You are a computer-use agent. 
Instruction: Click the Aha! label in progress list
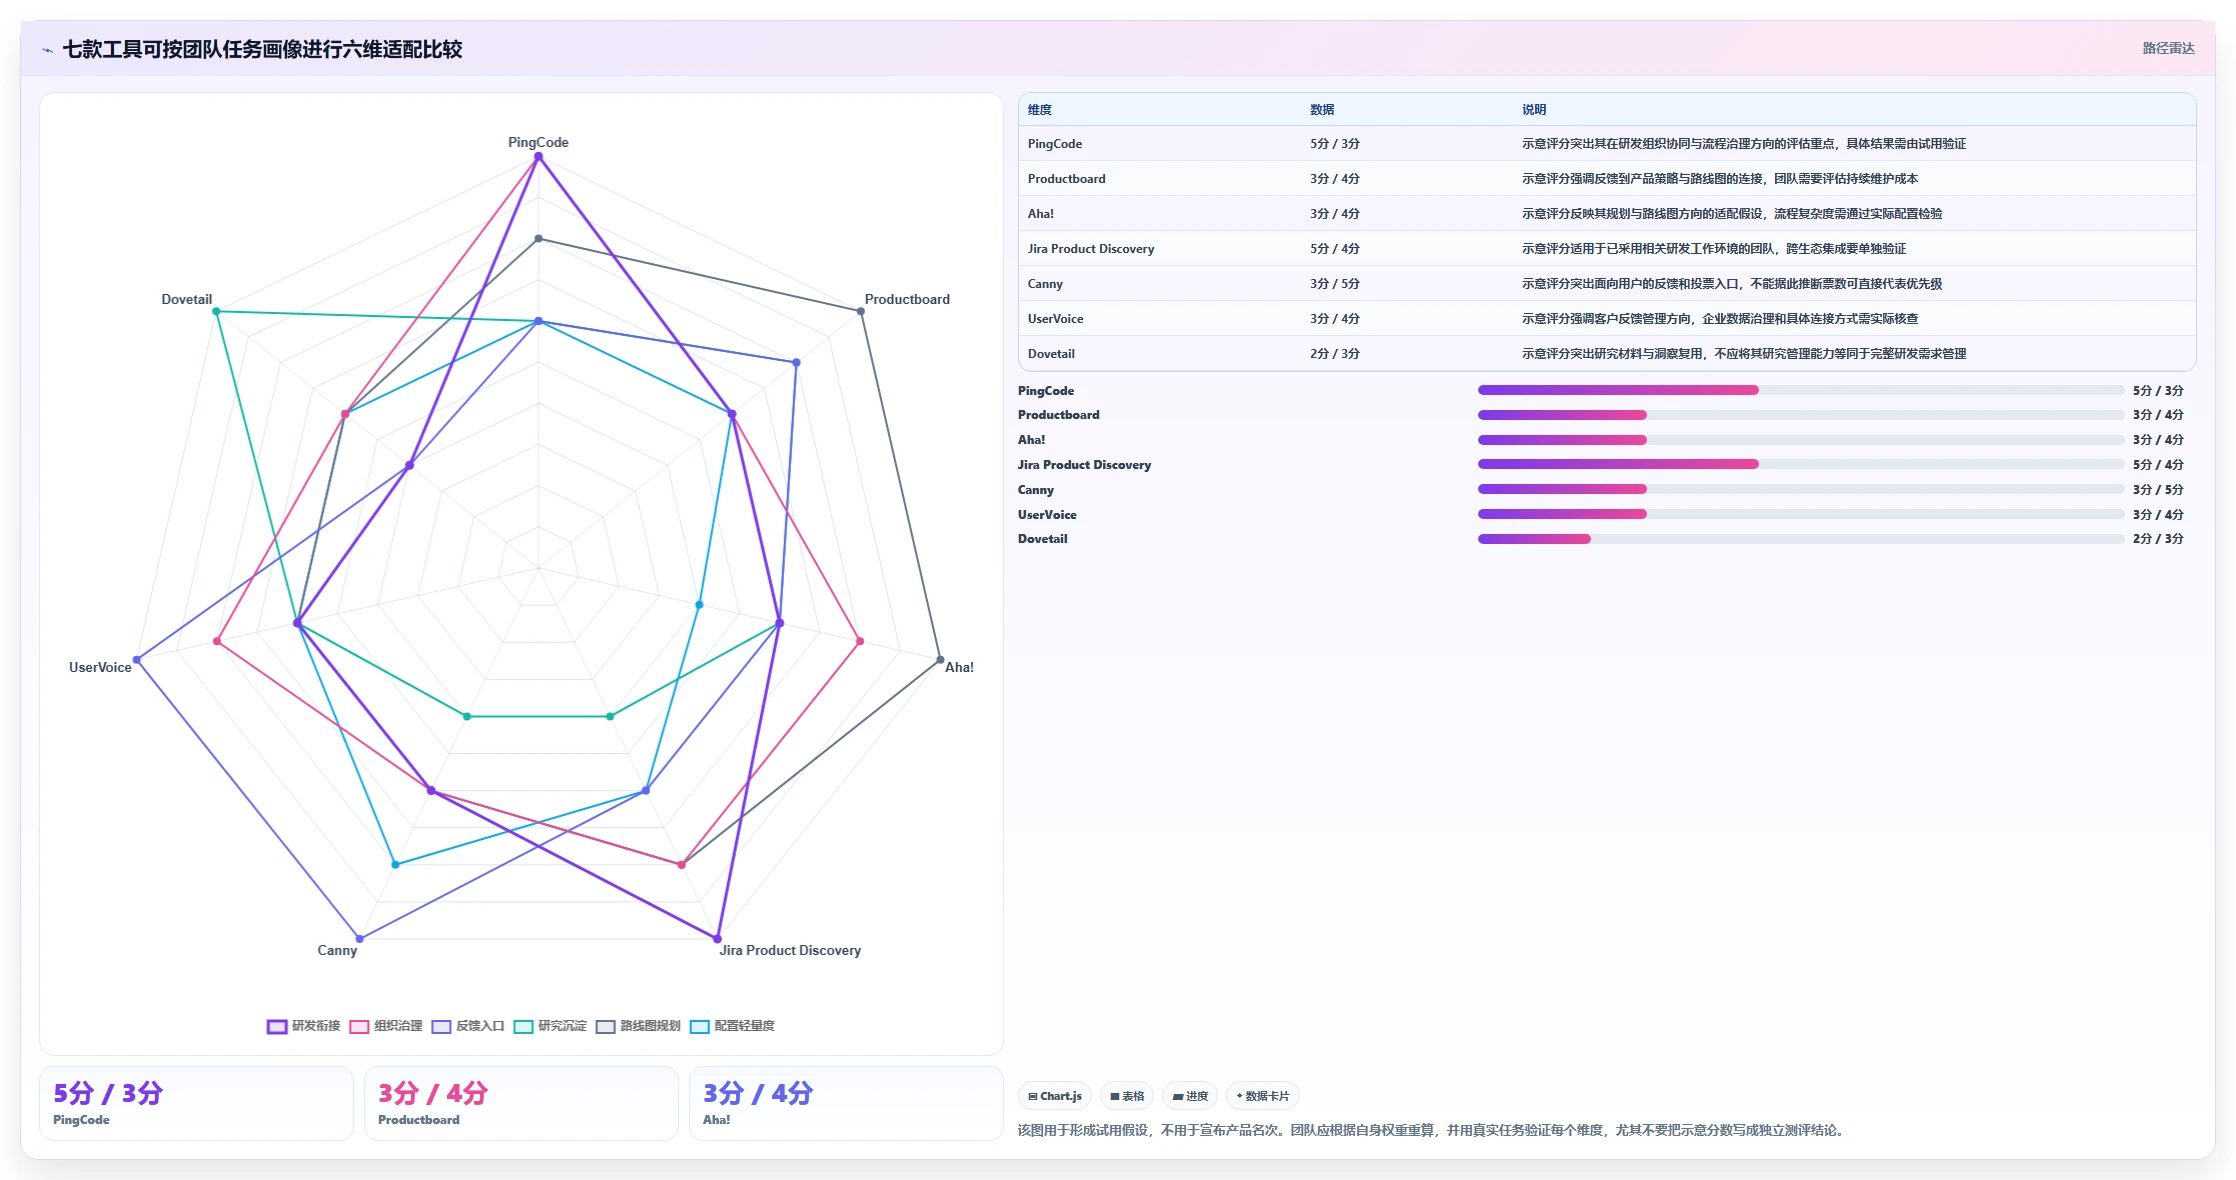tap(1032, 440)
